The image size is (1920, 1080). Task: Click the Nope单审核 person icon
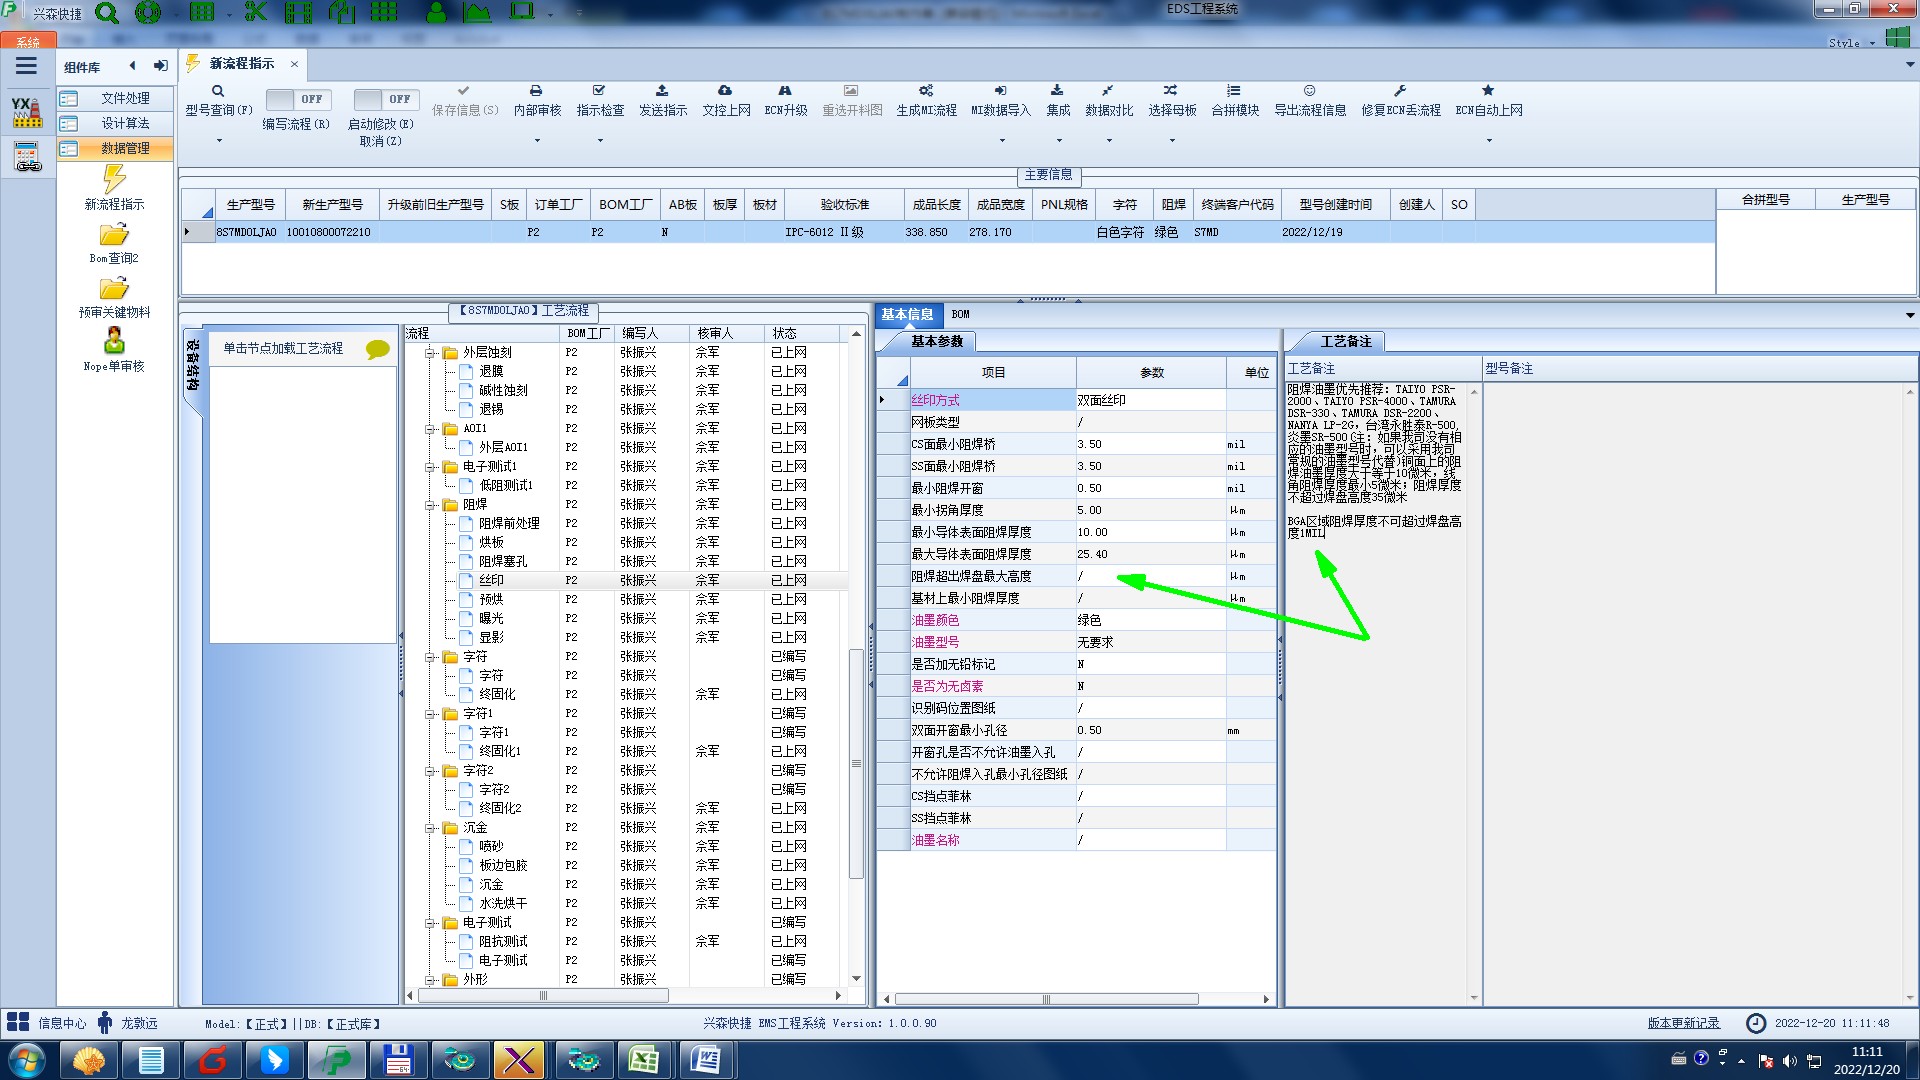(x=114, y=341)
